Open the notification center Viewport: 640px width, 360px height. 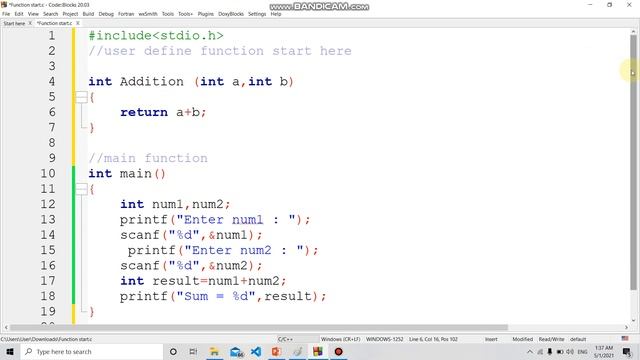point(627,351)
